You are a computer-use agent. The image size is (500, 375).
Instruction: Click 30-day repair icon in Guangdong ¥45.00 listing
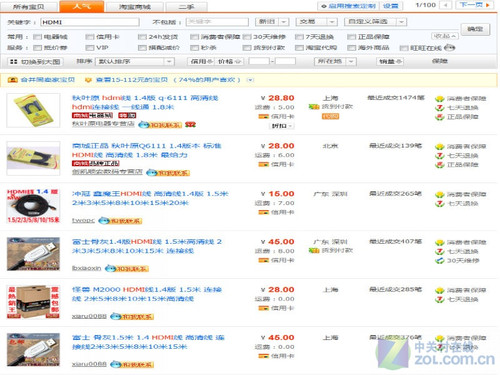tap(440, 261)
